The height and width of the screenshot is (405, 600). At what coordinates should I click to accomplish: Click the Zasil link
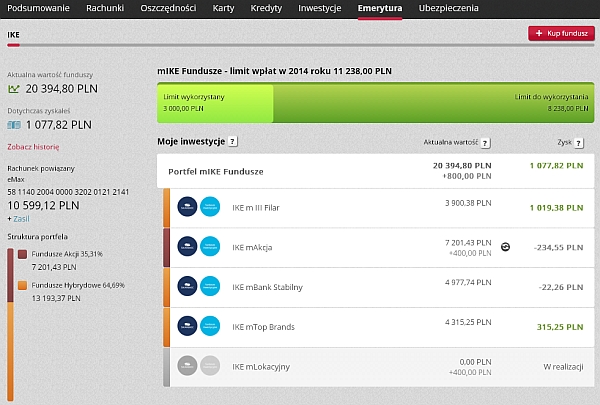coord(21,219)
